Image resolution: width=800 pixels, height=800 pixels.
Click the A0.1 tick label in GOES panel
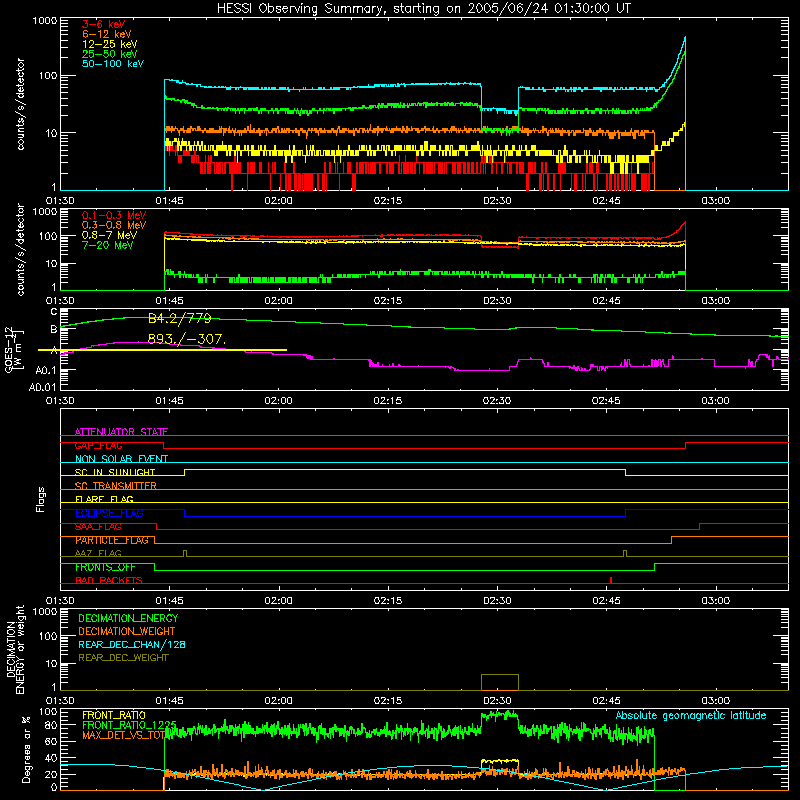[x=46, y=370]
